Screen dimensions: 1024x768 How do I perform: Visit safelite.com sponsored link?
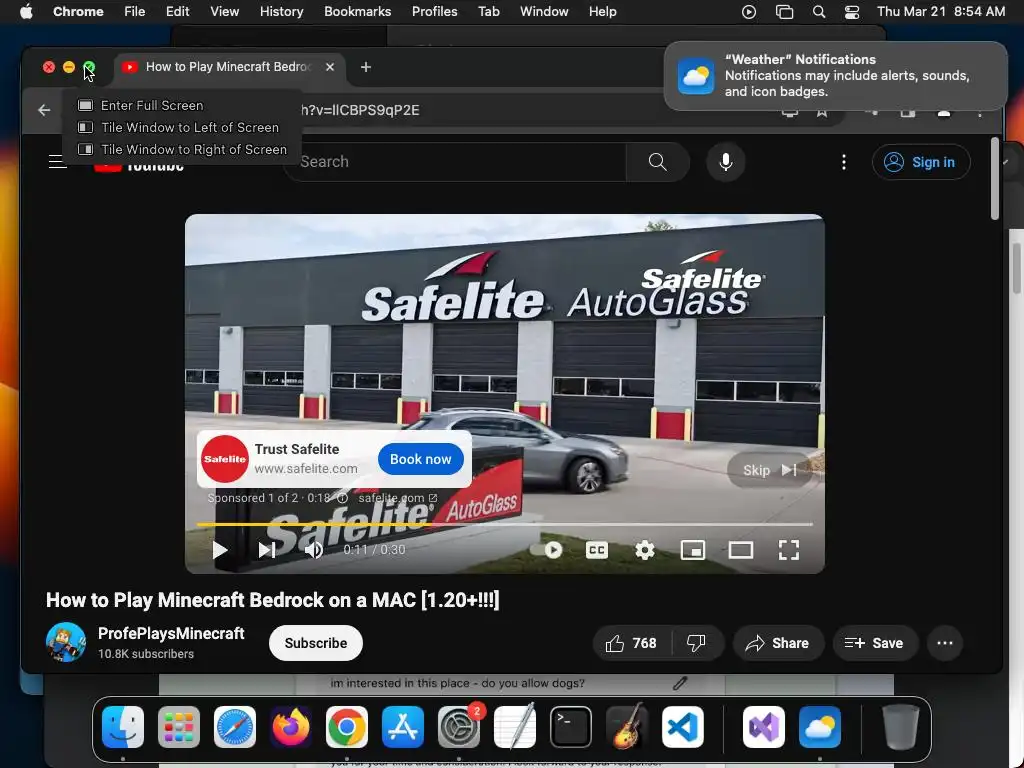point(397,498)
